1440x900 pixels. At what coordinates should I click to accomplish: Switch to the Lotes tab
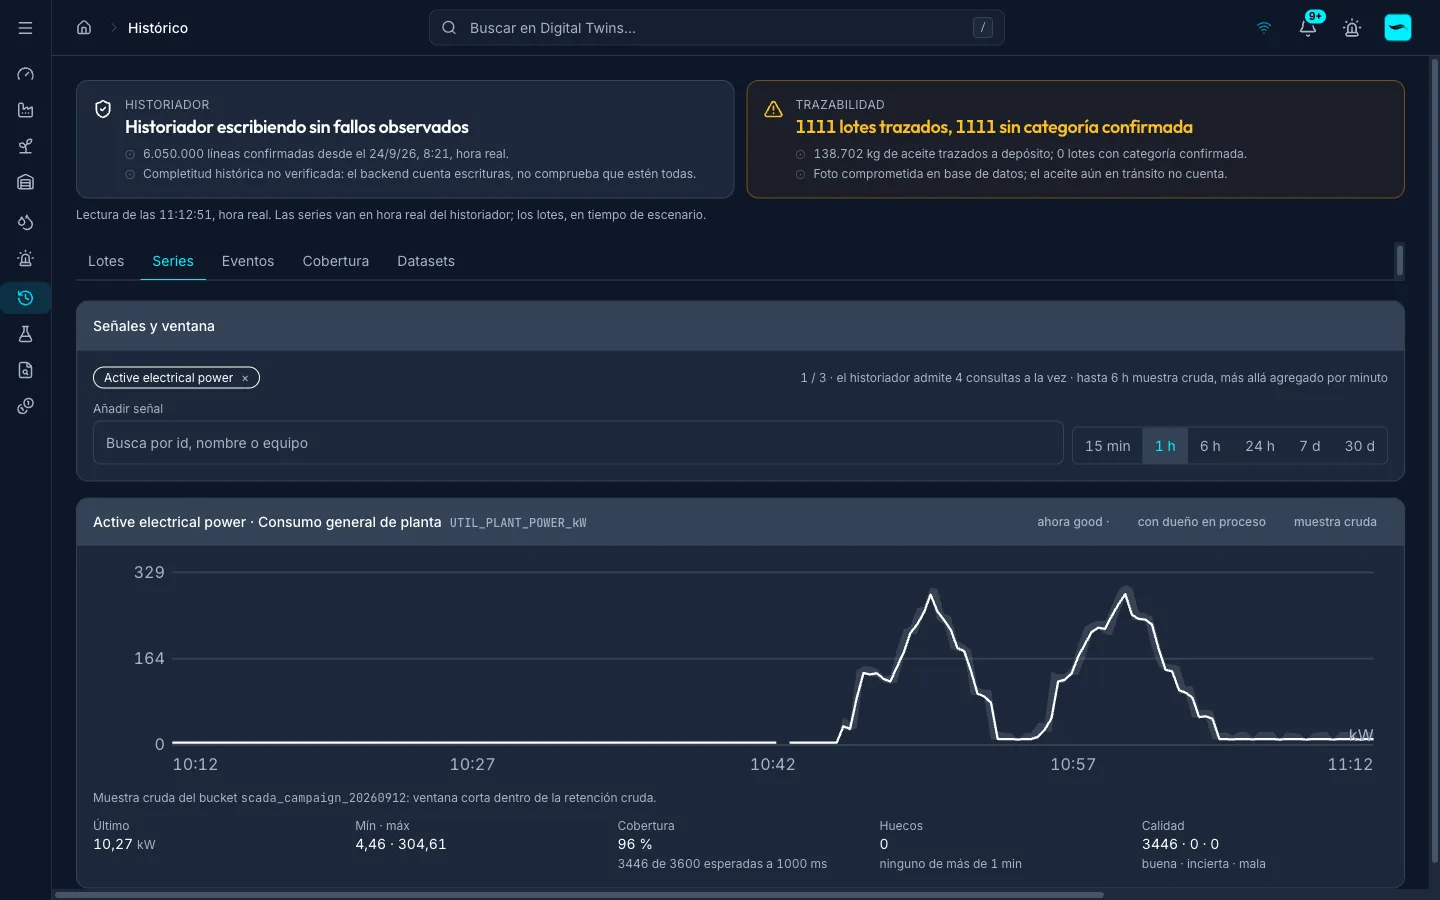(x=106, y=261)
